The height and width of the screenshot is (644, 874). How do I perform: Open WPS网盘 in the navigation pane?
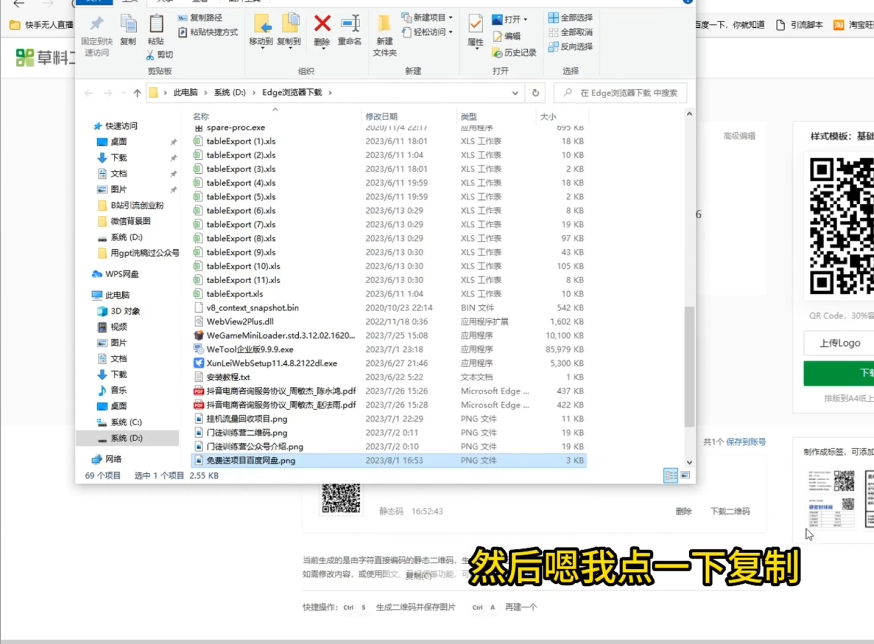point(122,273)
